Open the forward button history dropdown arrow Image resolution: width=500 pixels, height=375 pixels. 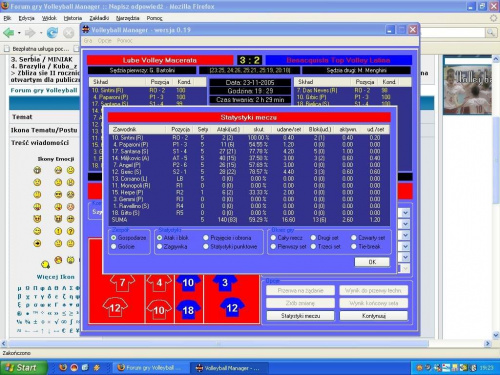(41, 33)
